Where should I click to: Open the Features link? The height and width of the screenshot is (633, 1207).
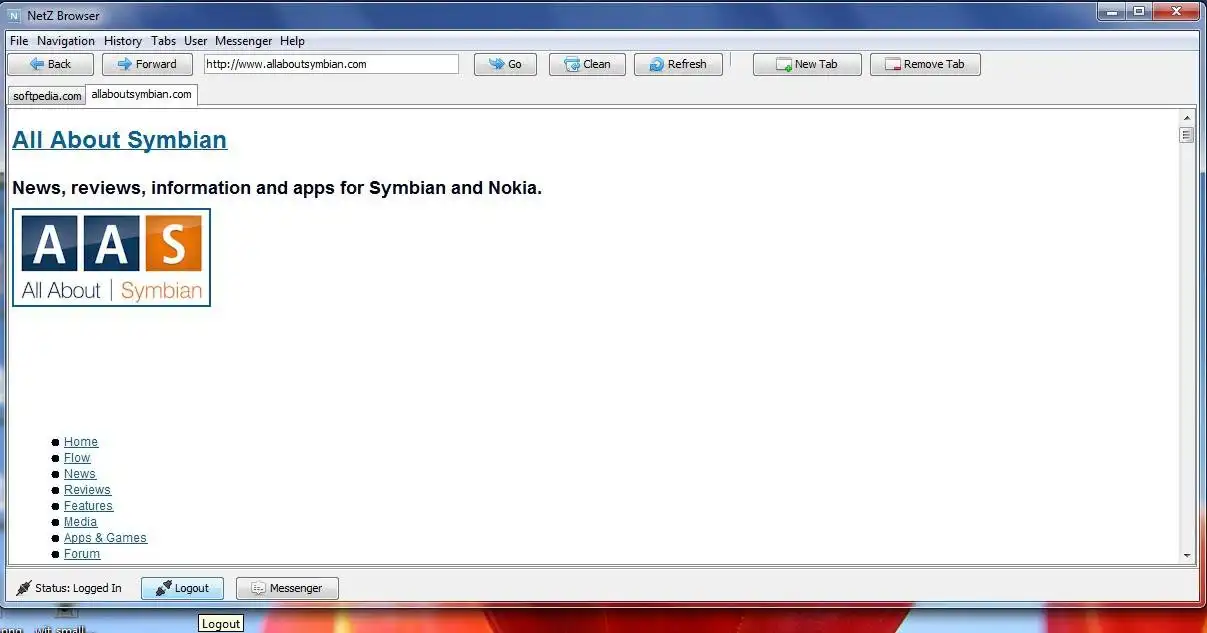click(x=88, y=506)
